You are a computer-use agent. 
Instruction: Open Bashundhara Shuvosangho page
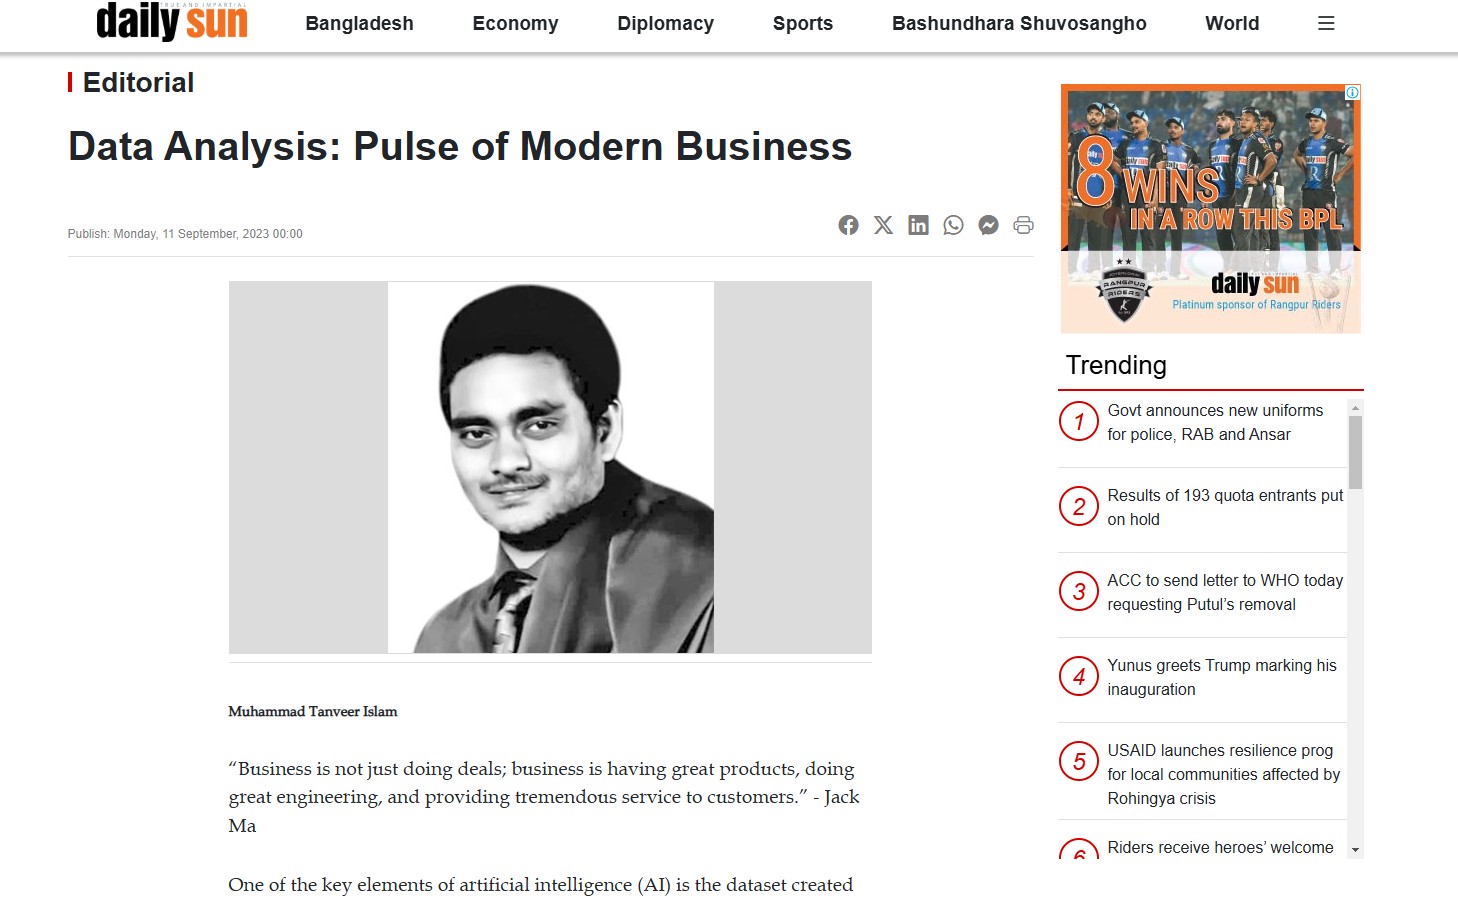point(1019,23)
